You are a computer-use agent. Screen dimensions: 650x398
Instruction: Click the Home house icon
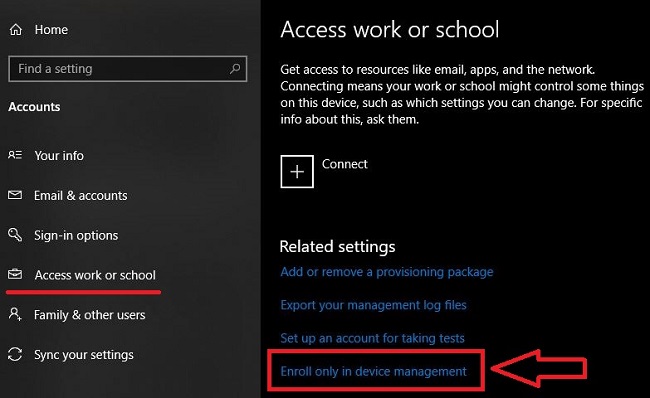[16, 30]
